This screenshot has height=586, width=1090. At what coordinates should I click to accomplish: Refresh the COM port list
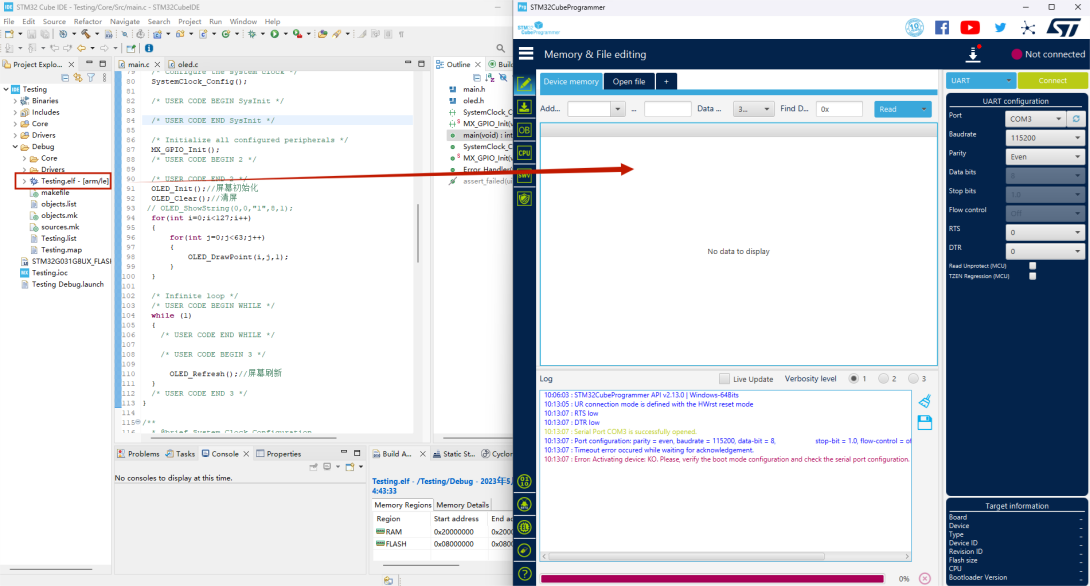pos(1076,119)
